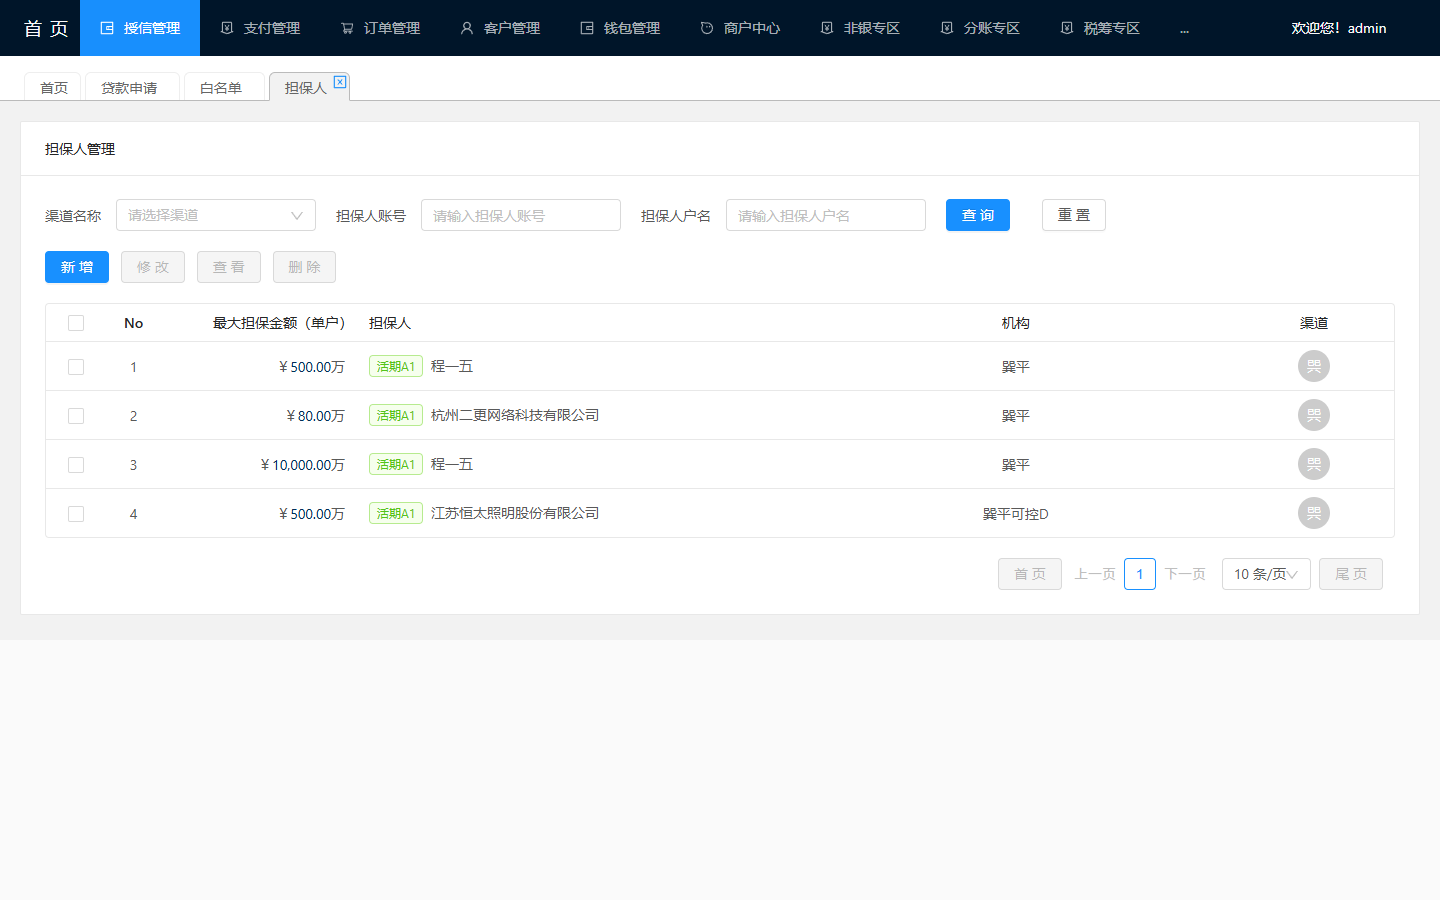Click channel avatar for 江苏恒太照明股份有限公司
The height and width of the screenshot is (900, 1440).
tap(1314, 513)
